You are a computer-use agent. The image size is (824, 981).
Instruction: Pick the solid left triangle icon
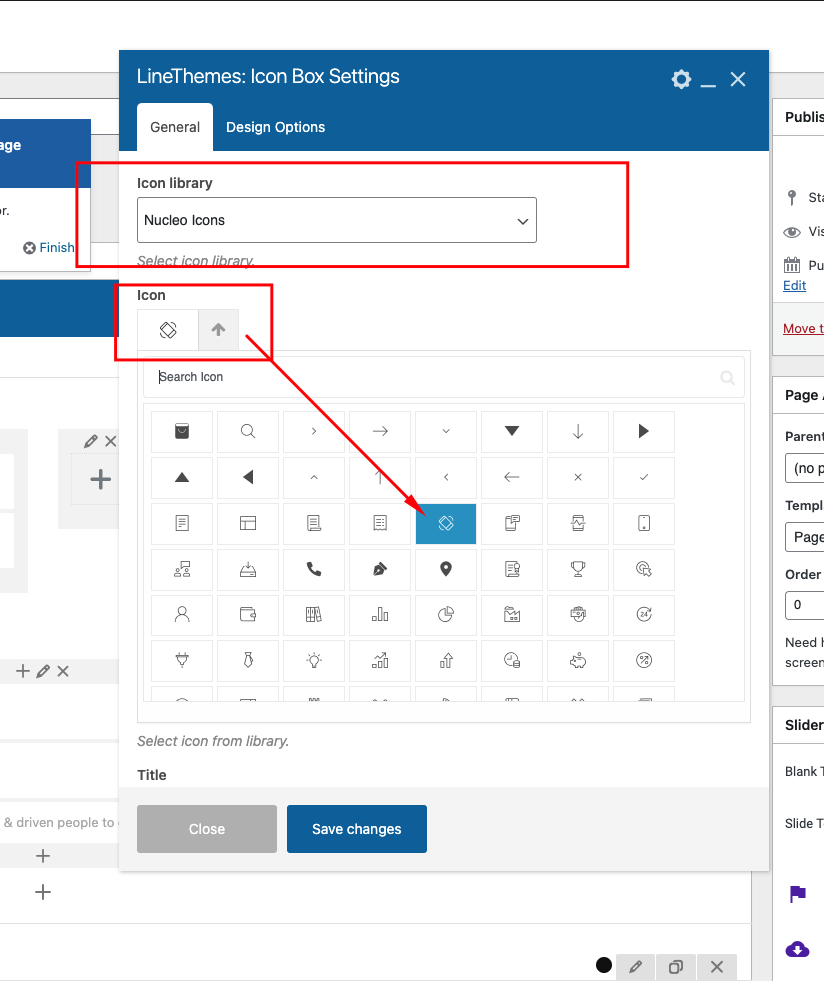click(248, 477)
